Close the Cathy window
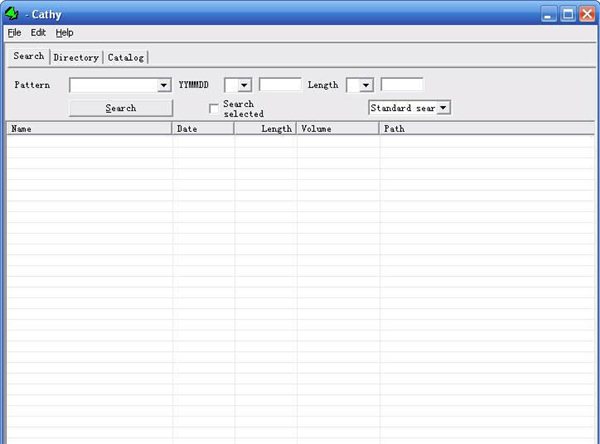The image size is (600, 444). click(x=587, y=15)
